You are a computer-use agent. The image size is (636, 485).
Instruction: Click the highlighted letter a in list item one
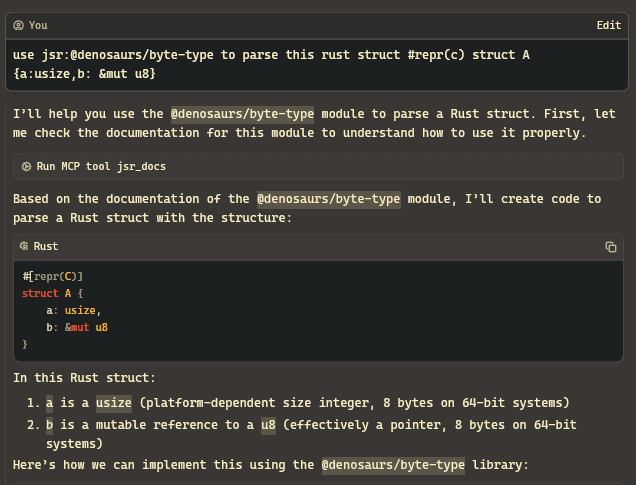(x=49, y=403)
